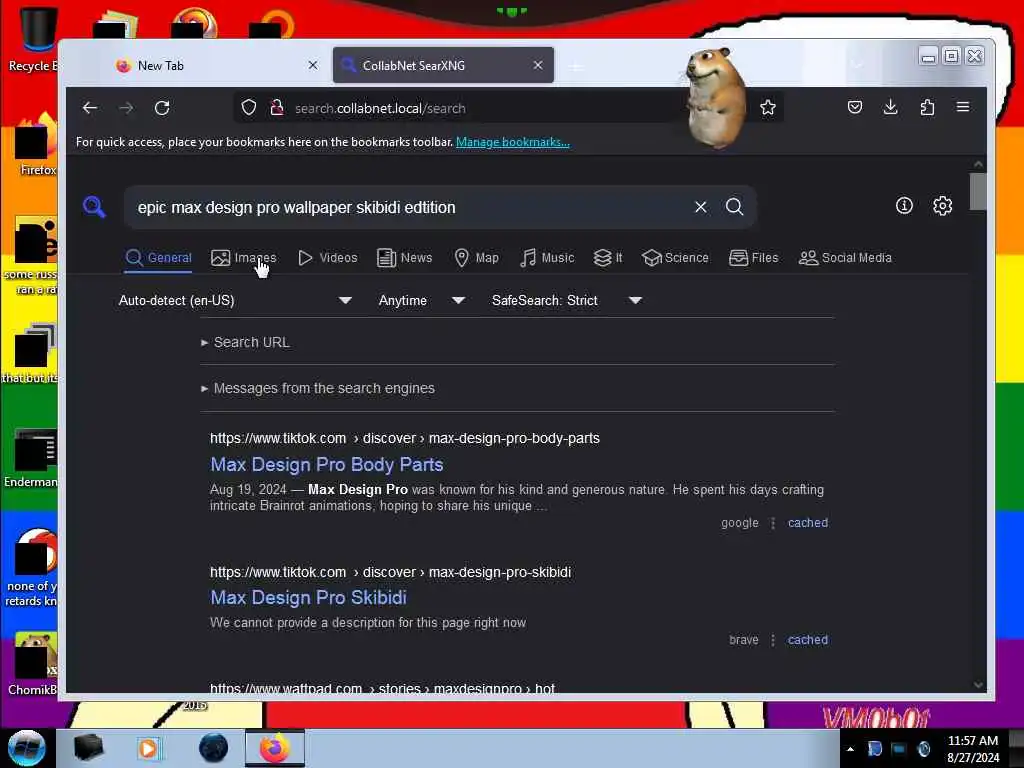The image size is (1024, 768).
Task: Click the search query input field
Action: [x=411, y=207]
